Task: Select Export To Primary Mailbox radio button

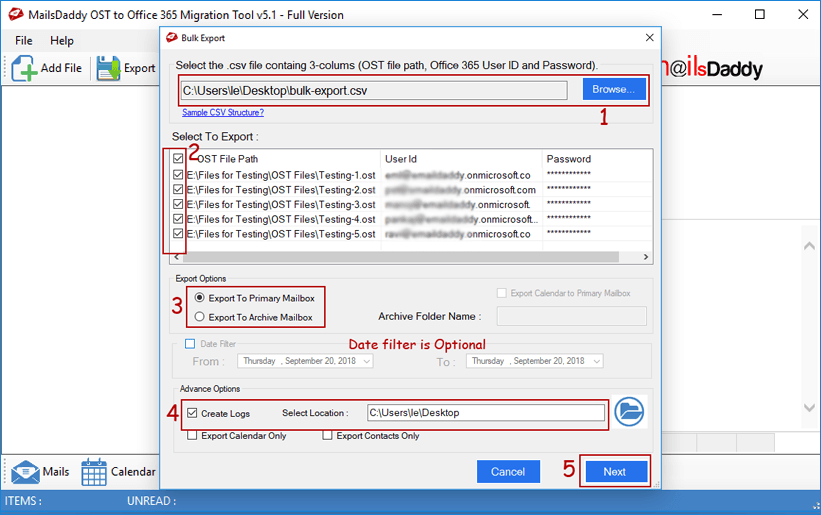Action: (199, 298)
